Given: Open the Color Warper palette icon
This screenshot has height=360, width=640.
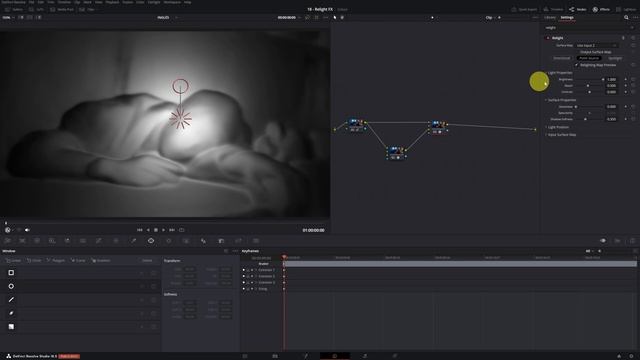Looking at the screenshot, I should (116, 241).
